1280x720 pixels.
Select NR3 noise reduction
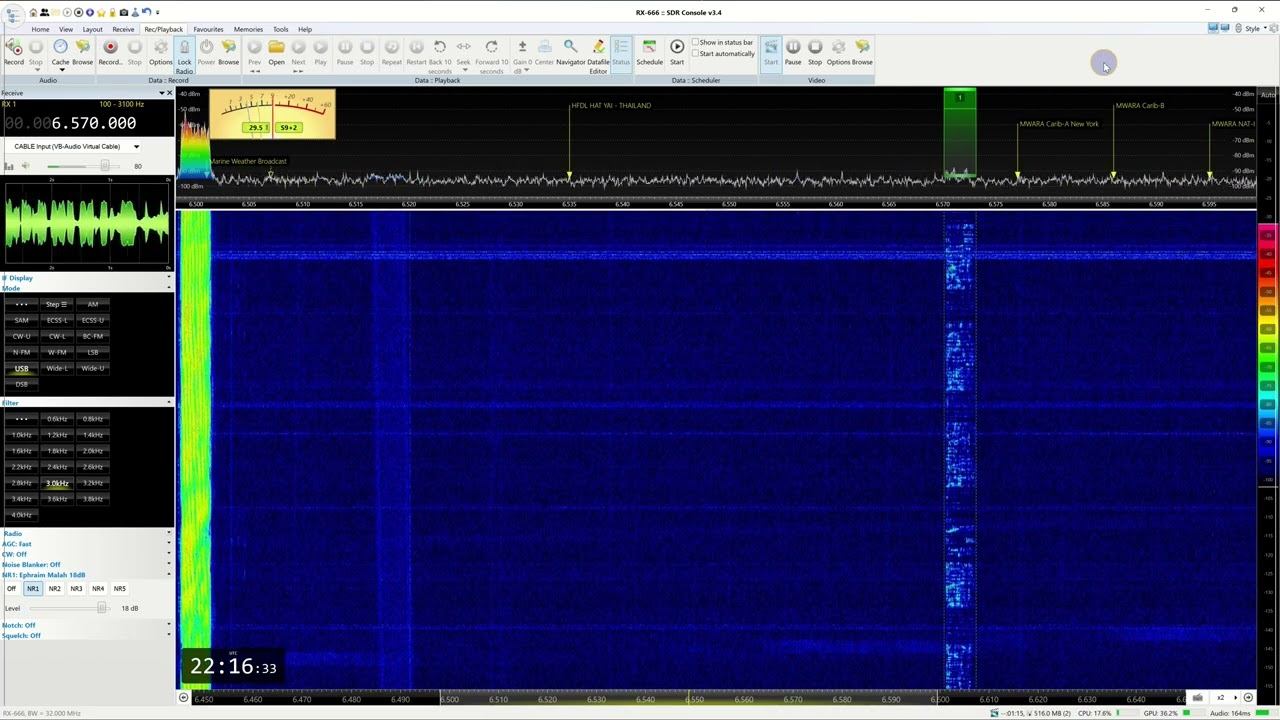tap(76, 589)
